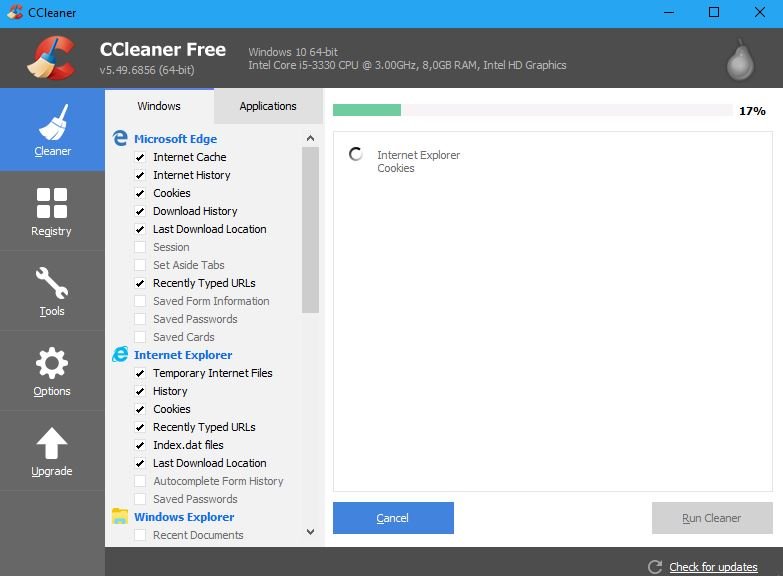Click the Cancel button

tap(393, 518)
